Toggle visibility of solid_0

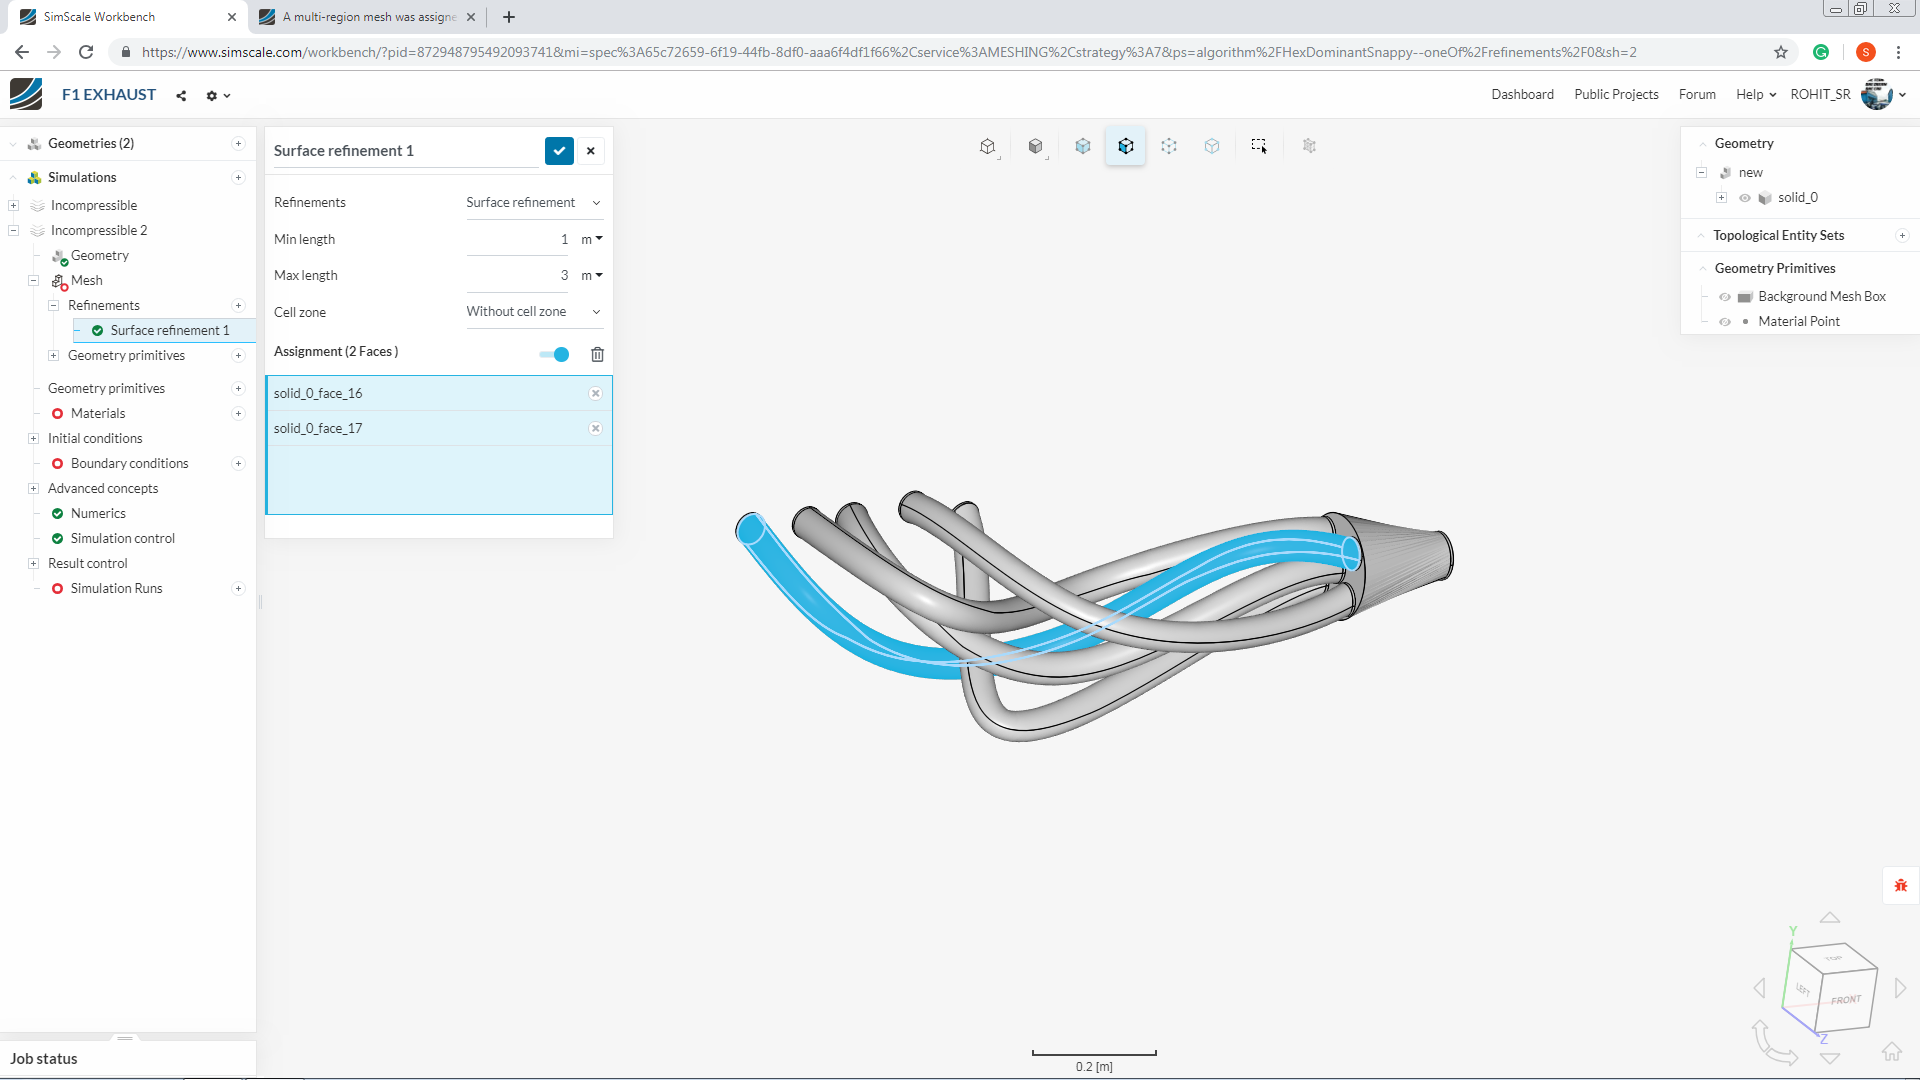[1745, 198]
